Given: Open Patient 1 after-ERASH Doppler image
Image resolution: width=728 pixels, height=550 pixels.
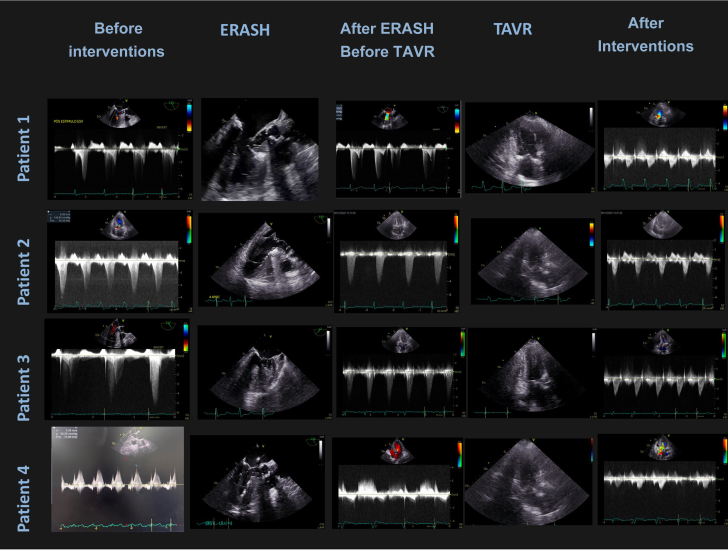Looking at the screenshot, I should tap(398, 149).
